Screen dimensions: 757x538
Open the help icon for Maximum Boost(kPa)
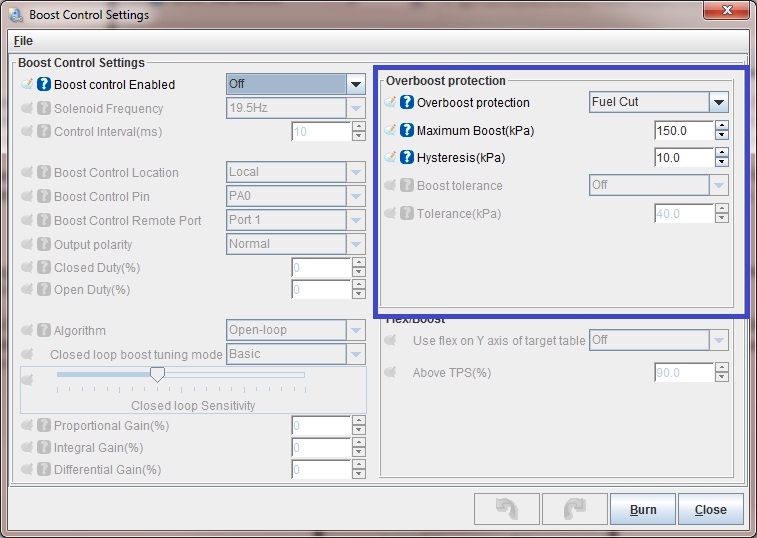(x=407, y=131)
